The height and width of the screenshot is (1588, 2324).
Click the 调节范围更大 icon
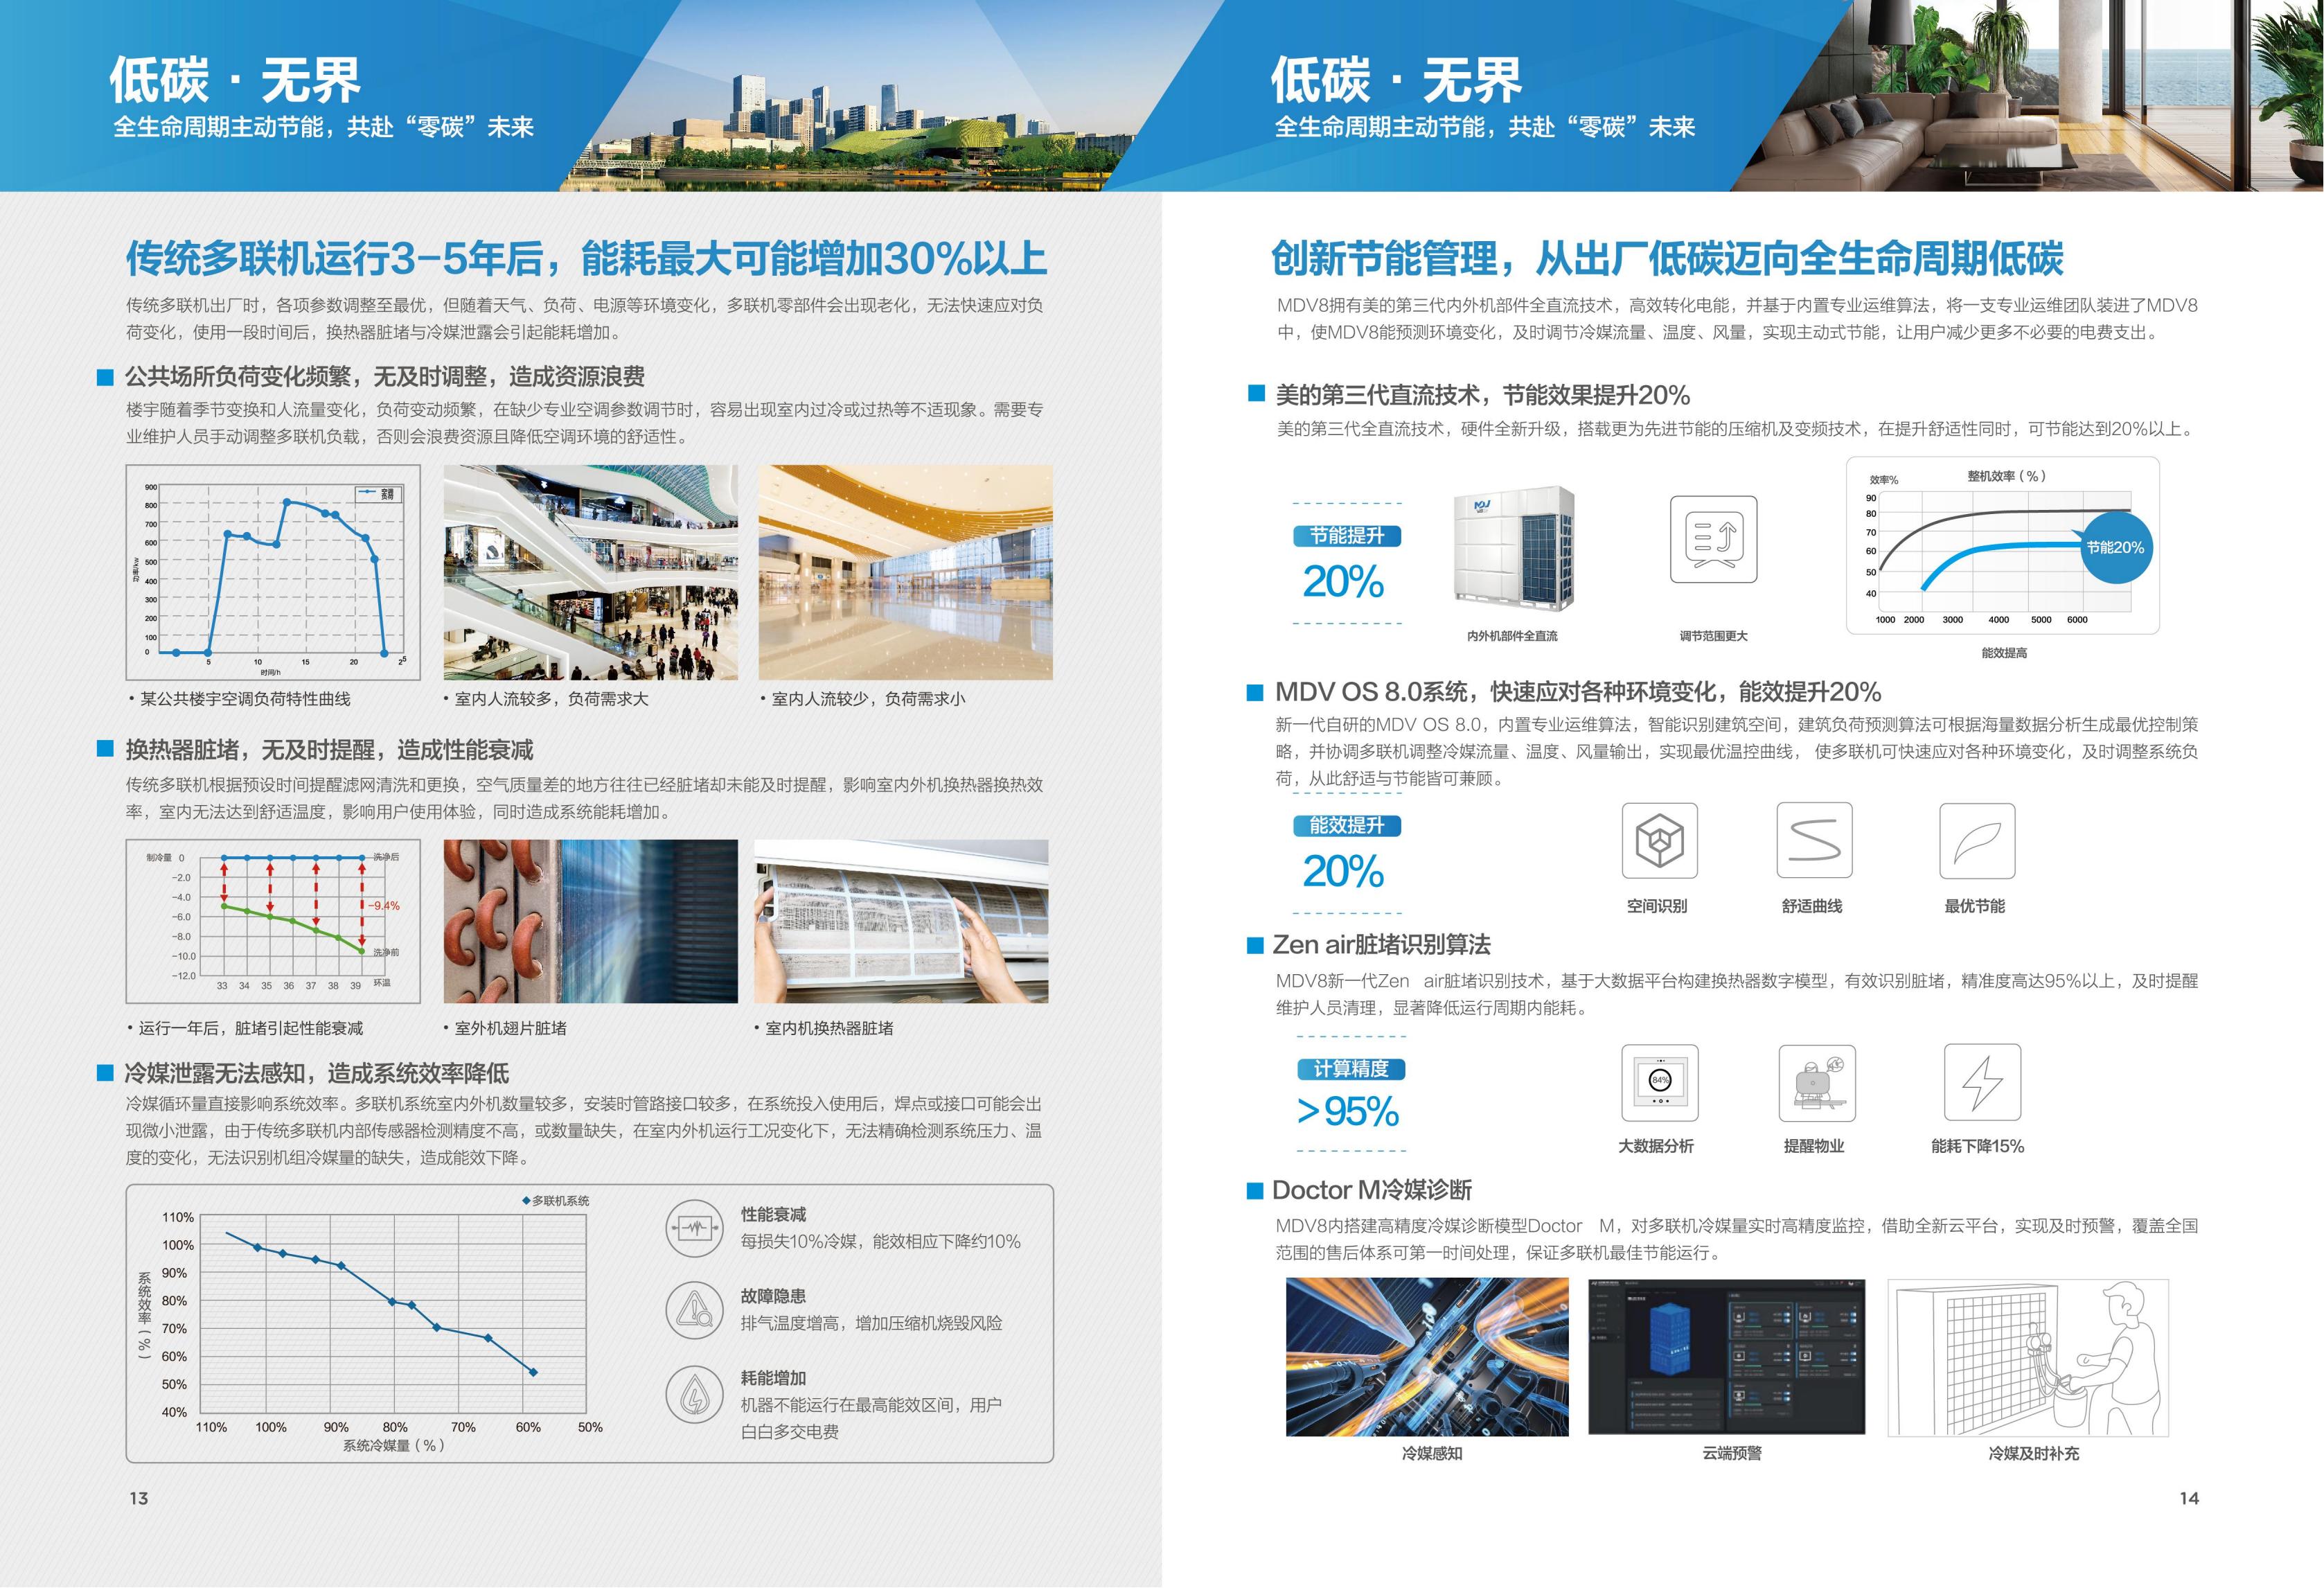pos(1713,539)
